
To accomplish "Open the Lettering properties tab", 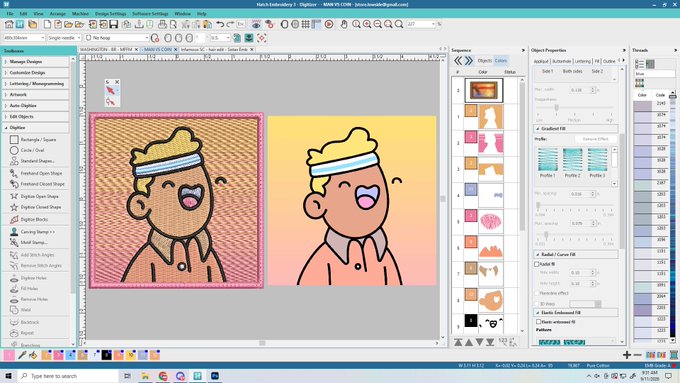I will [x=582, y=61].
